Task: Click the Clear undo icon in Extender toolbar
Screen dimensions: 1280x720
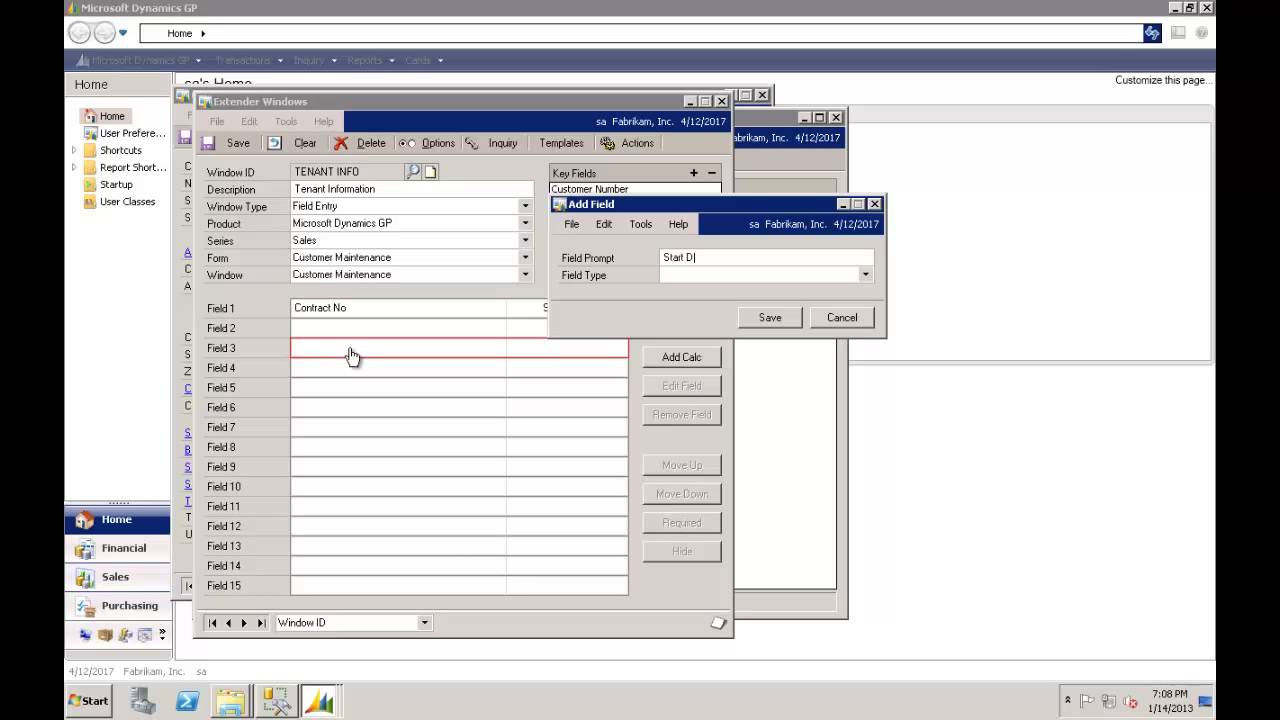Action: pos(275,143)
